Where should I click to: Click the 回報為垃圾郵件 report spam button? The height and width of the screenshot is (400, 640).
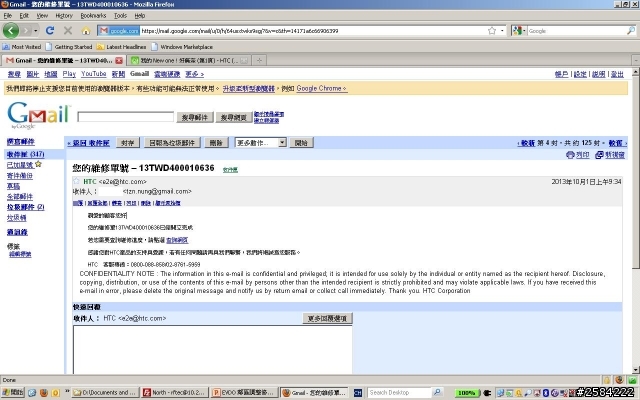[x=172, y=143]
